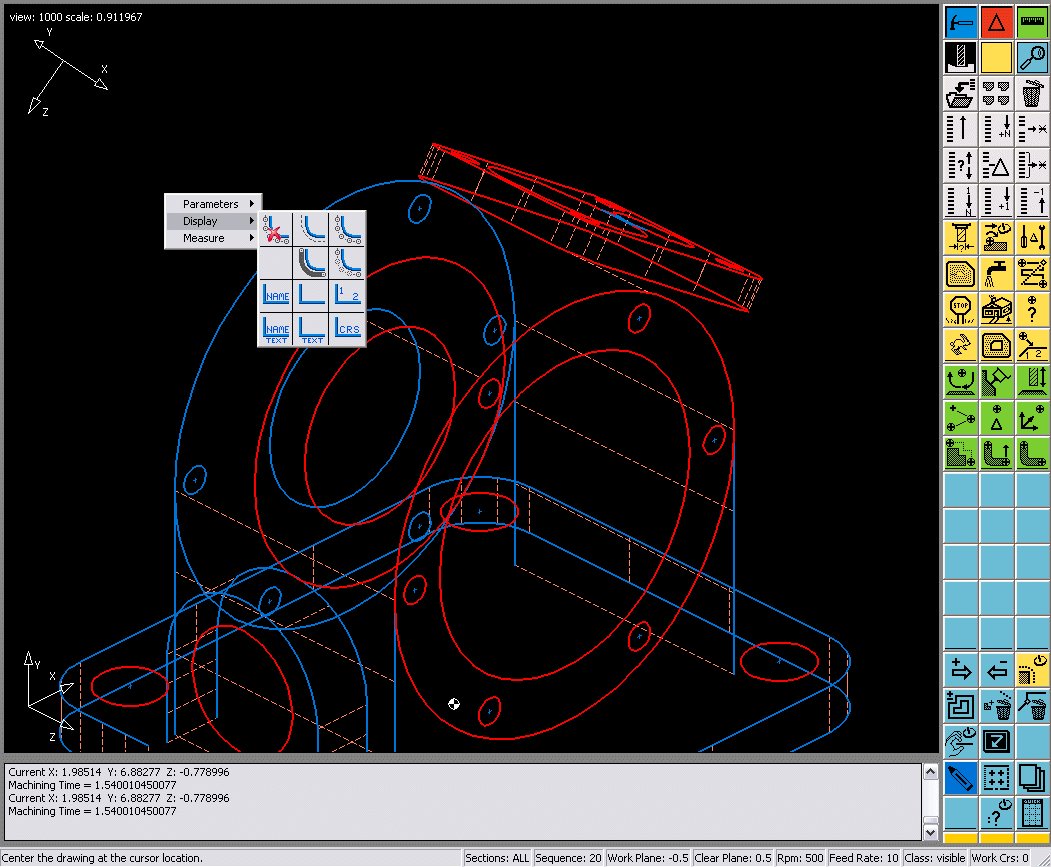This screenshot has width=1051, height=867.
Task: Select the faucet coolant icon
Action: tap(996, 274)
